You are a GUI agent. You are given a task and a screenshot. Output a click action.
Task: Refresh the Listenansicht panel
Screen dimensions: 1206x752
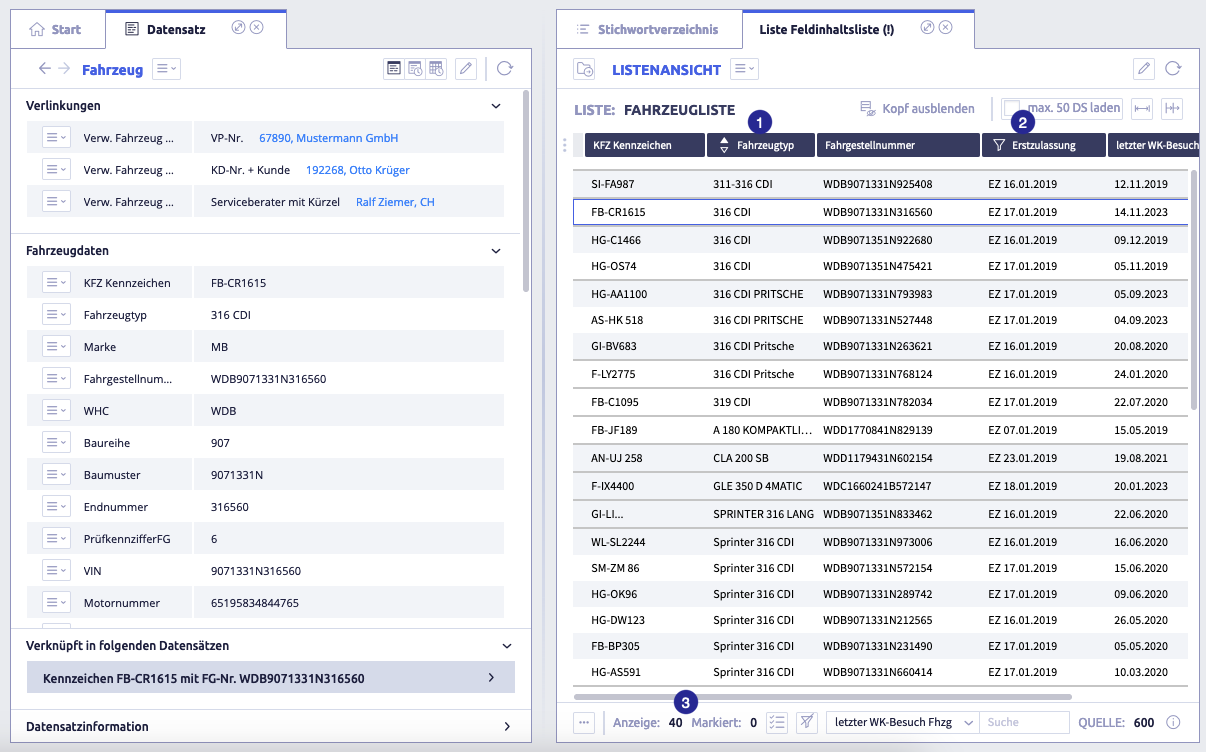(1173, 69)
